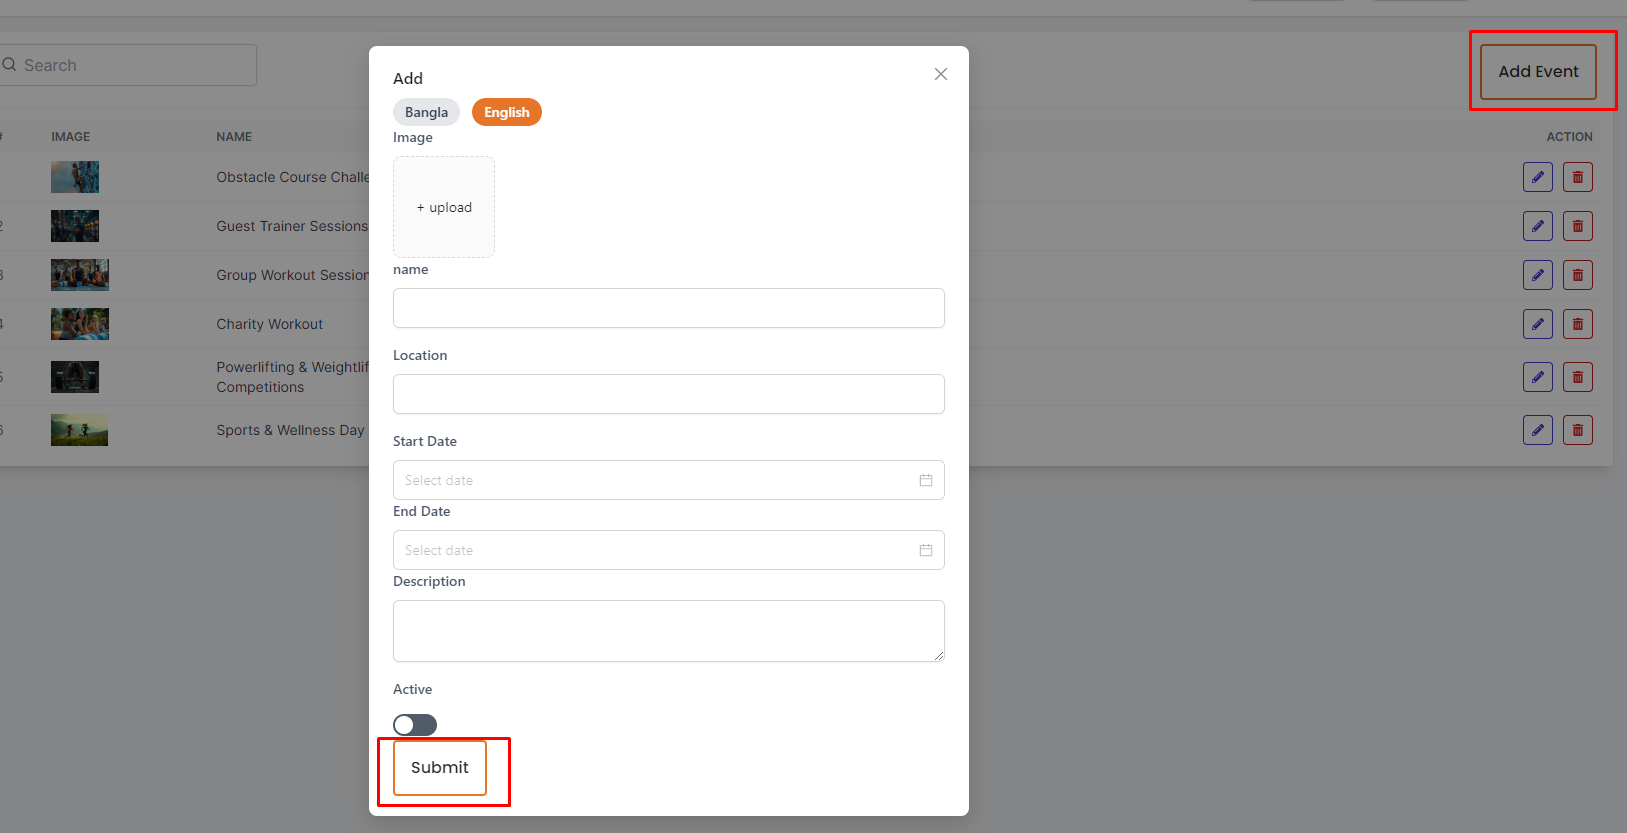Edit the Group Workout Session row
Screen dimensions: 1627x833
1537,275
